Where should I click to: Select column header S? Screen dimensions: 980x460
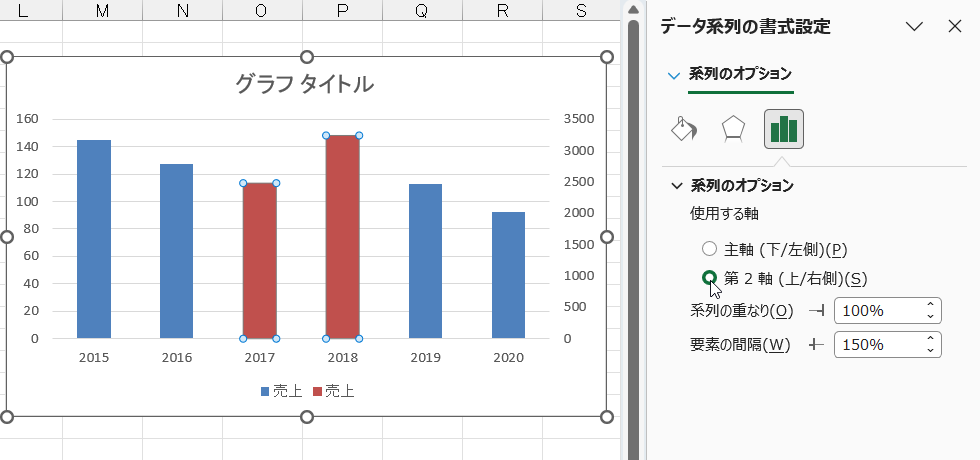(x=581, y=10)
